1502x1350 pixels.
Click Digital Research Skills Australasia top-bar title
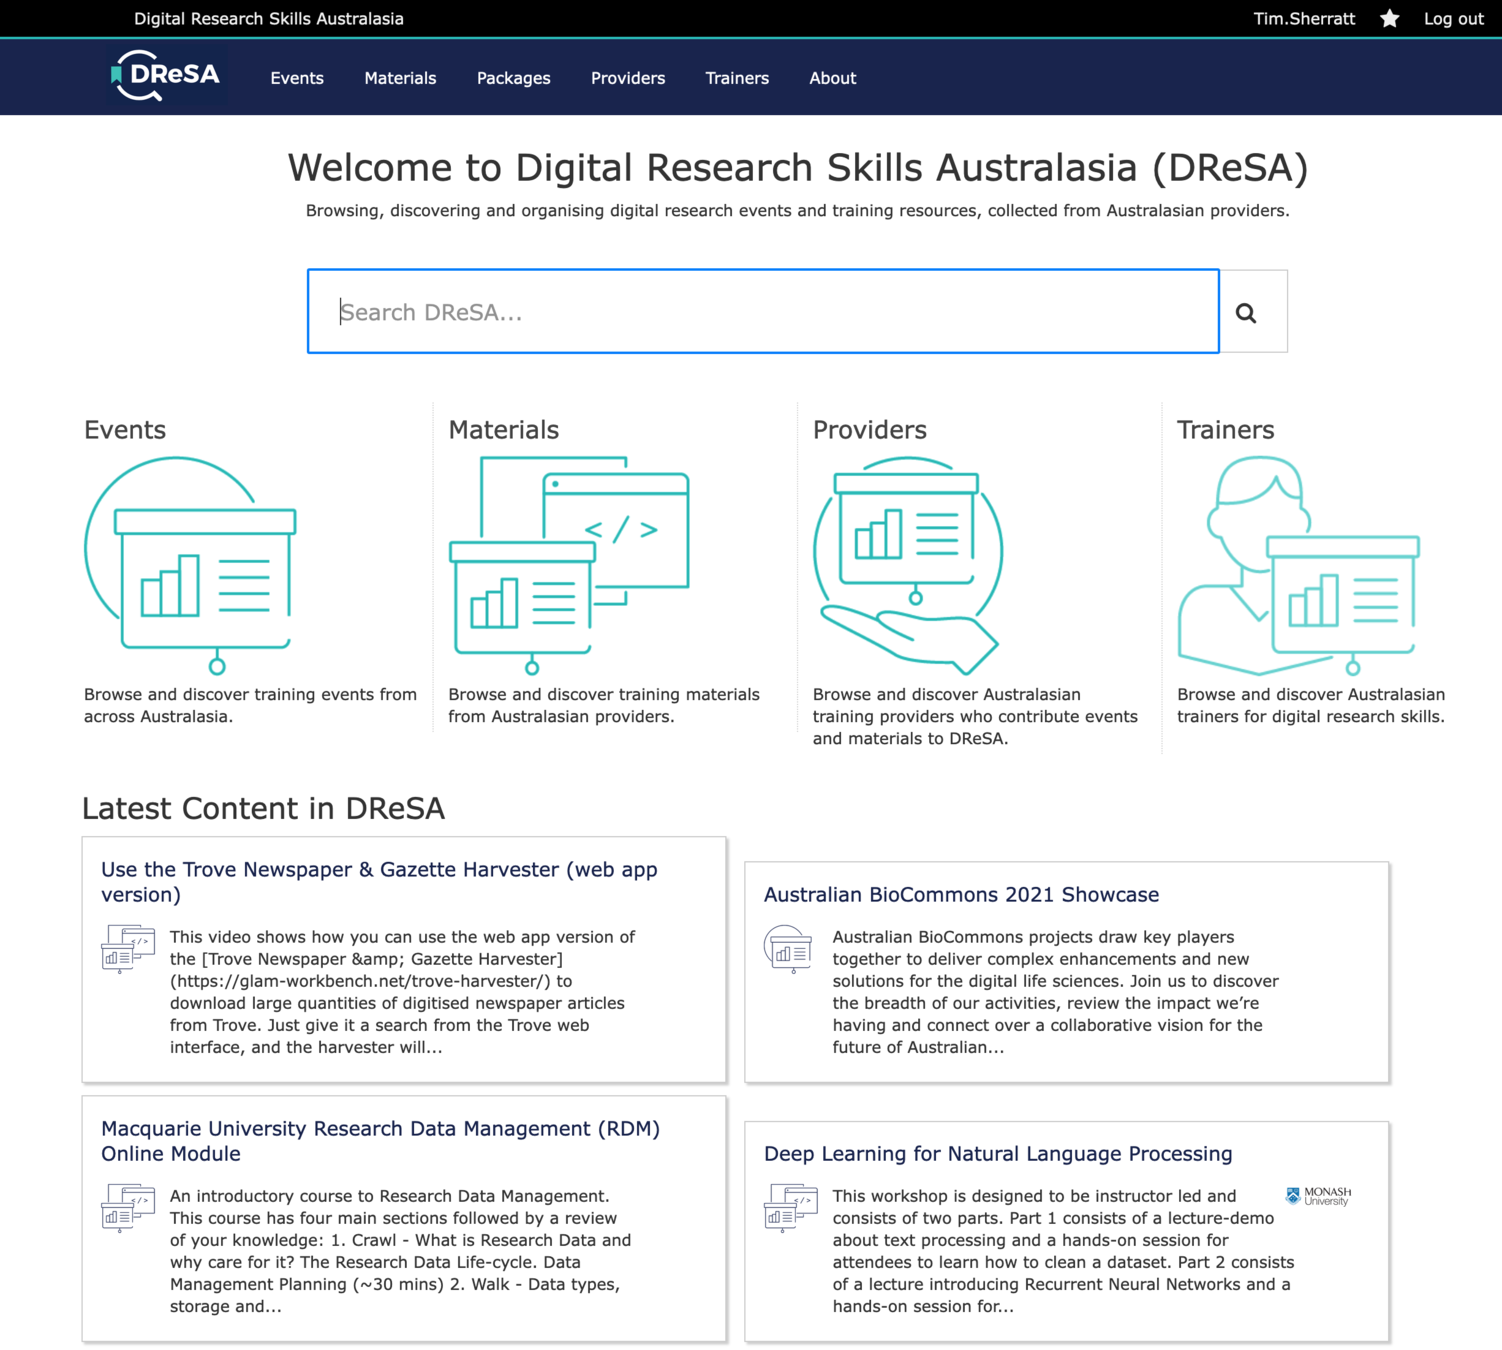point(269,19)
